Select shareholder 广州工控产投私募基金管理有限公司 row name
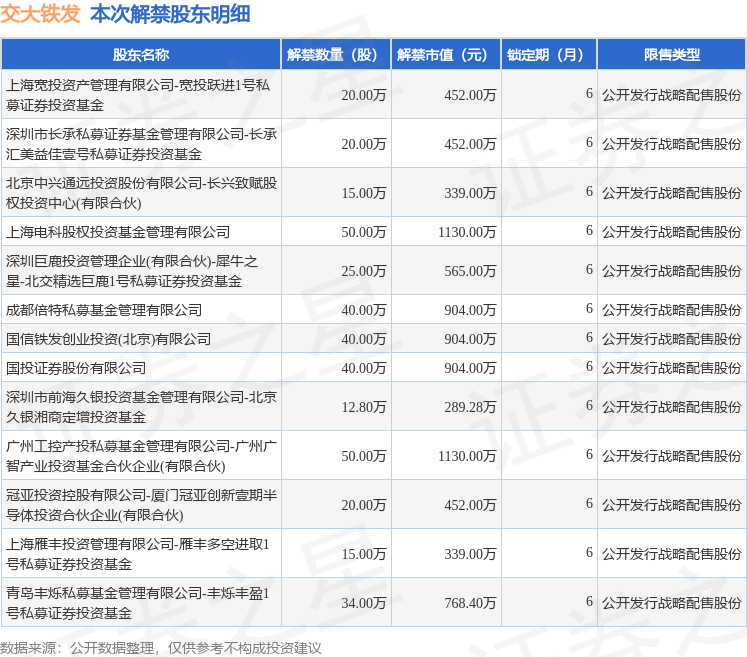Screen dimensions: 747x657 [x=141, y=456]
